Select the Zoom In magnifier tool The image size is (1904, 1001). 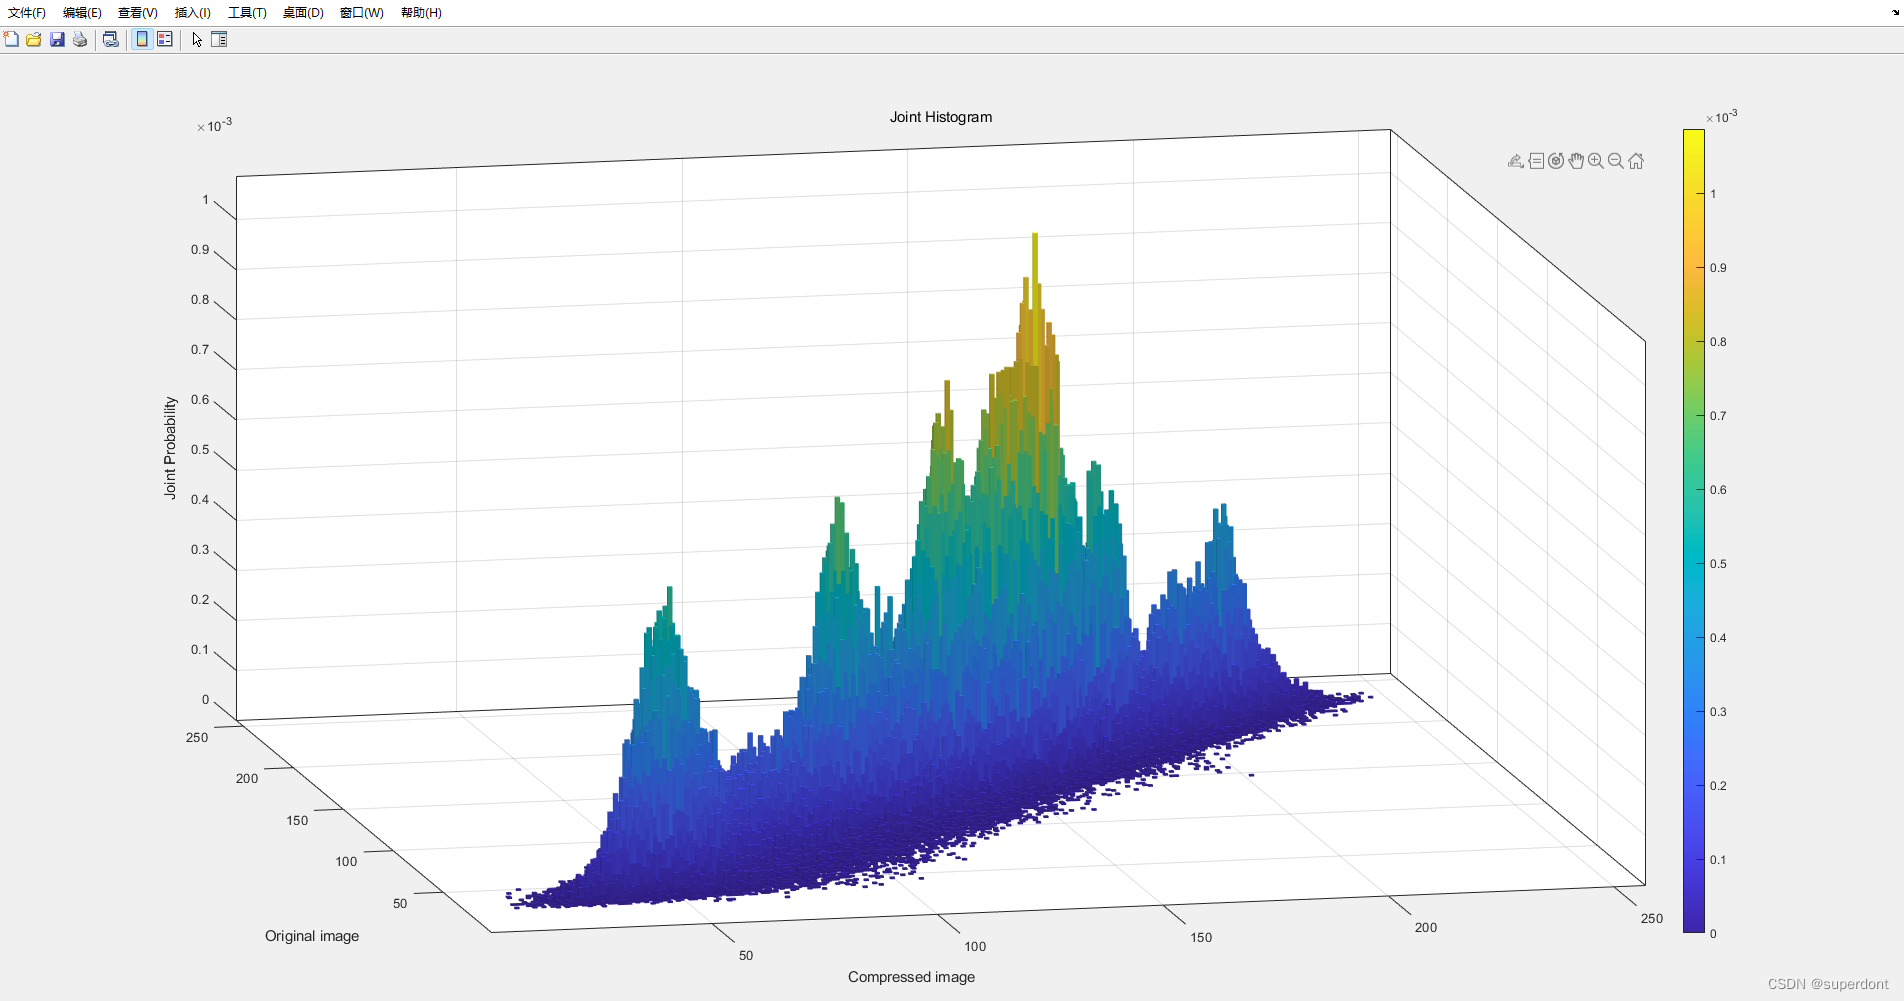[x=1596, y=161]
